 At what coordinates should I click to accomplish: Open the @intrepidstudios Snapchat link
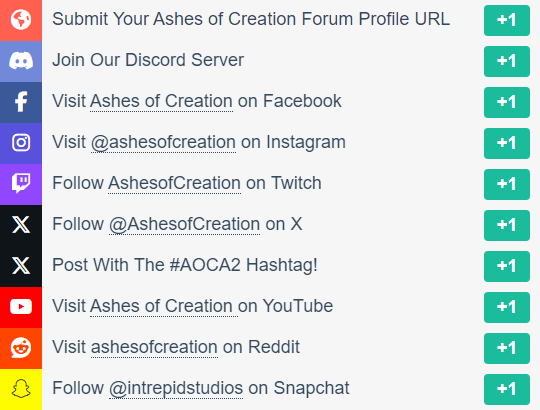176,388
